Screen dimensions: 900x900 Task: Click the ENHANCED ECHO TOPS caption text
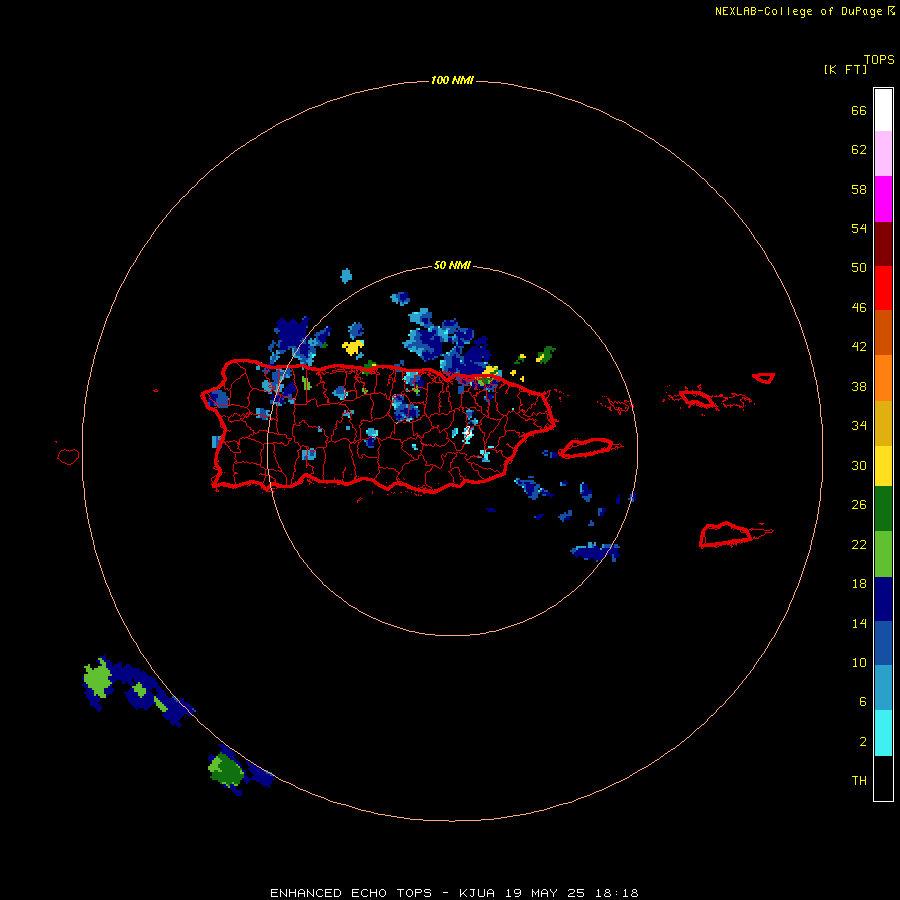coord(351,893)
